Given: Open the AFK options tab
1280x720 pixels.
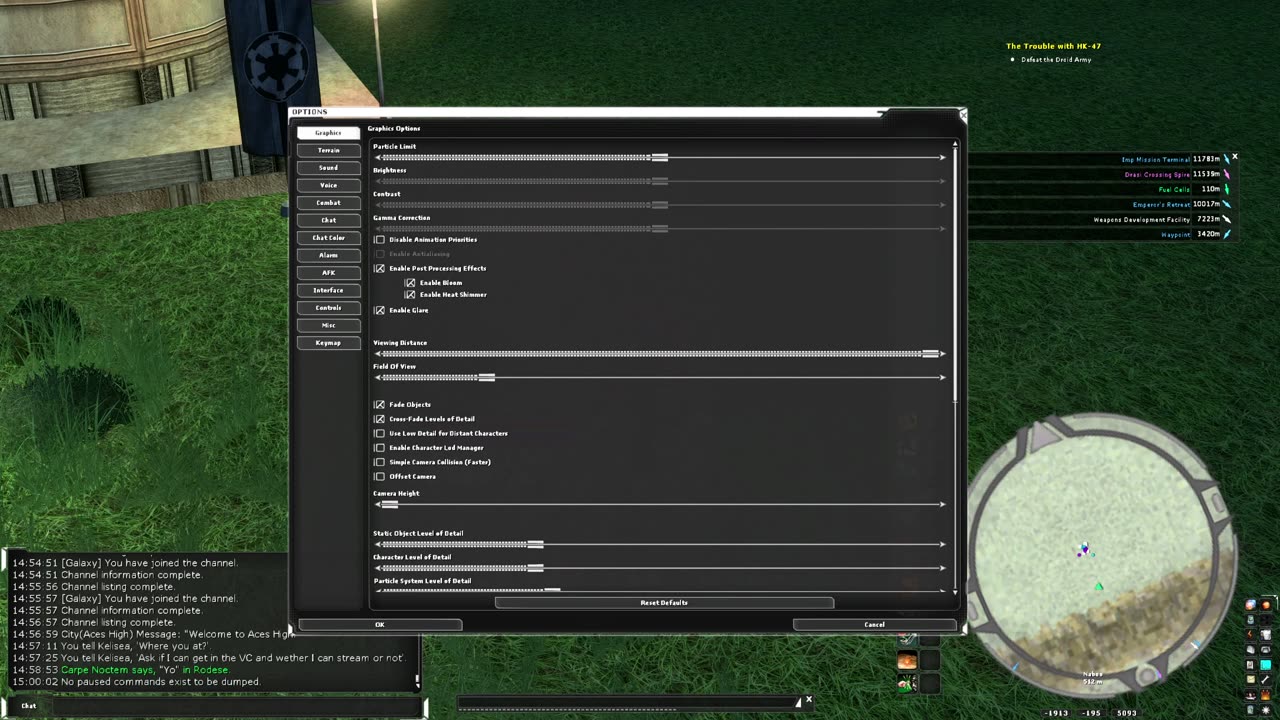Looking at the screenshot, I should (328, 273).
